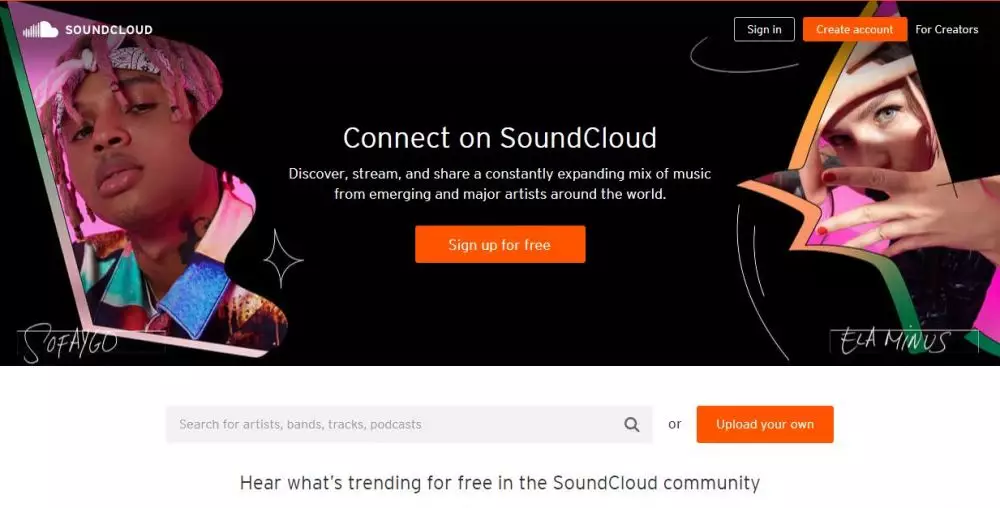
Task: Click the Discover, stream, and share description text
Action: (499, 184)
